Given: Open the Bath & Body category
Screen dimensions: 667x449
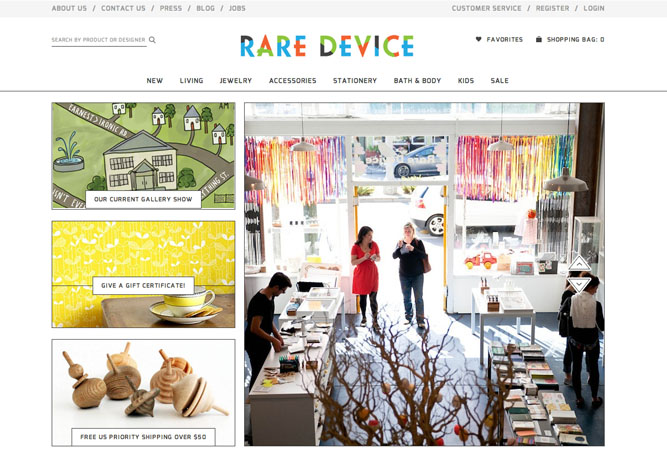Looking at the screenshot, I should coord(417,80).
